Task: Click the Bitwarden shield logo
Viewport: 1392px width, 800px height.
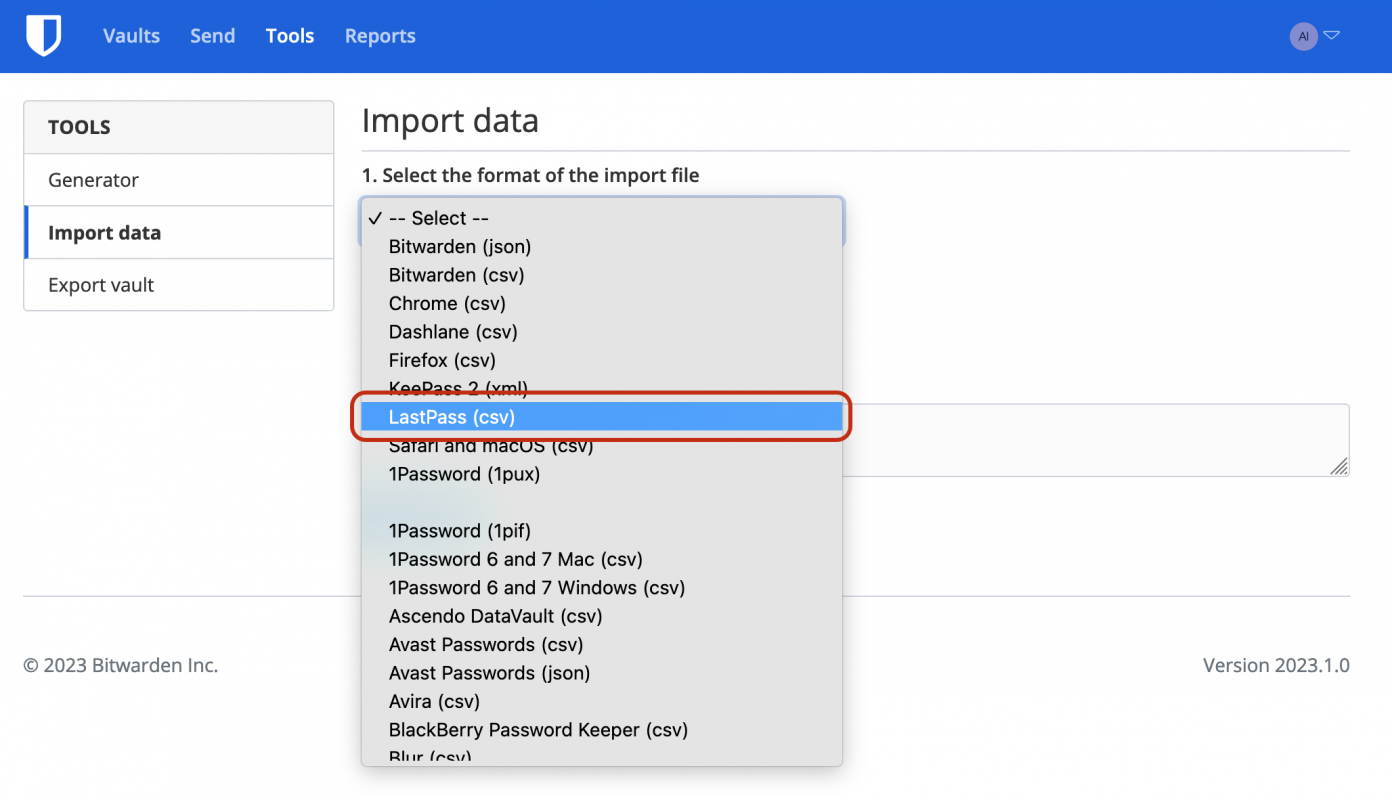Action: pos(43,36)
